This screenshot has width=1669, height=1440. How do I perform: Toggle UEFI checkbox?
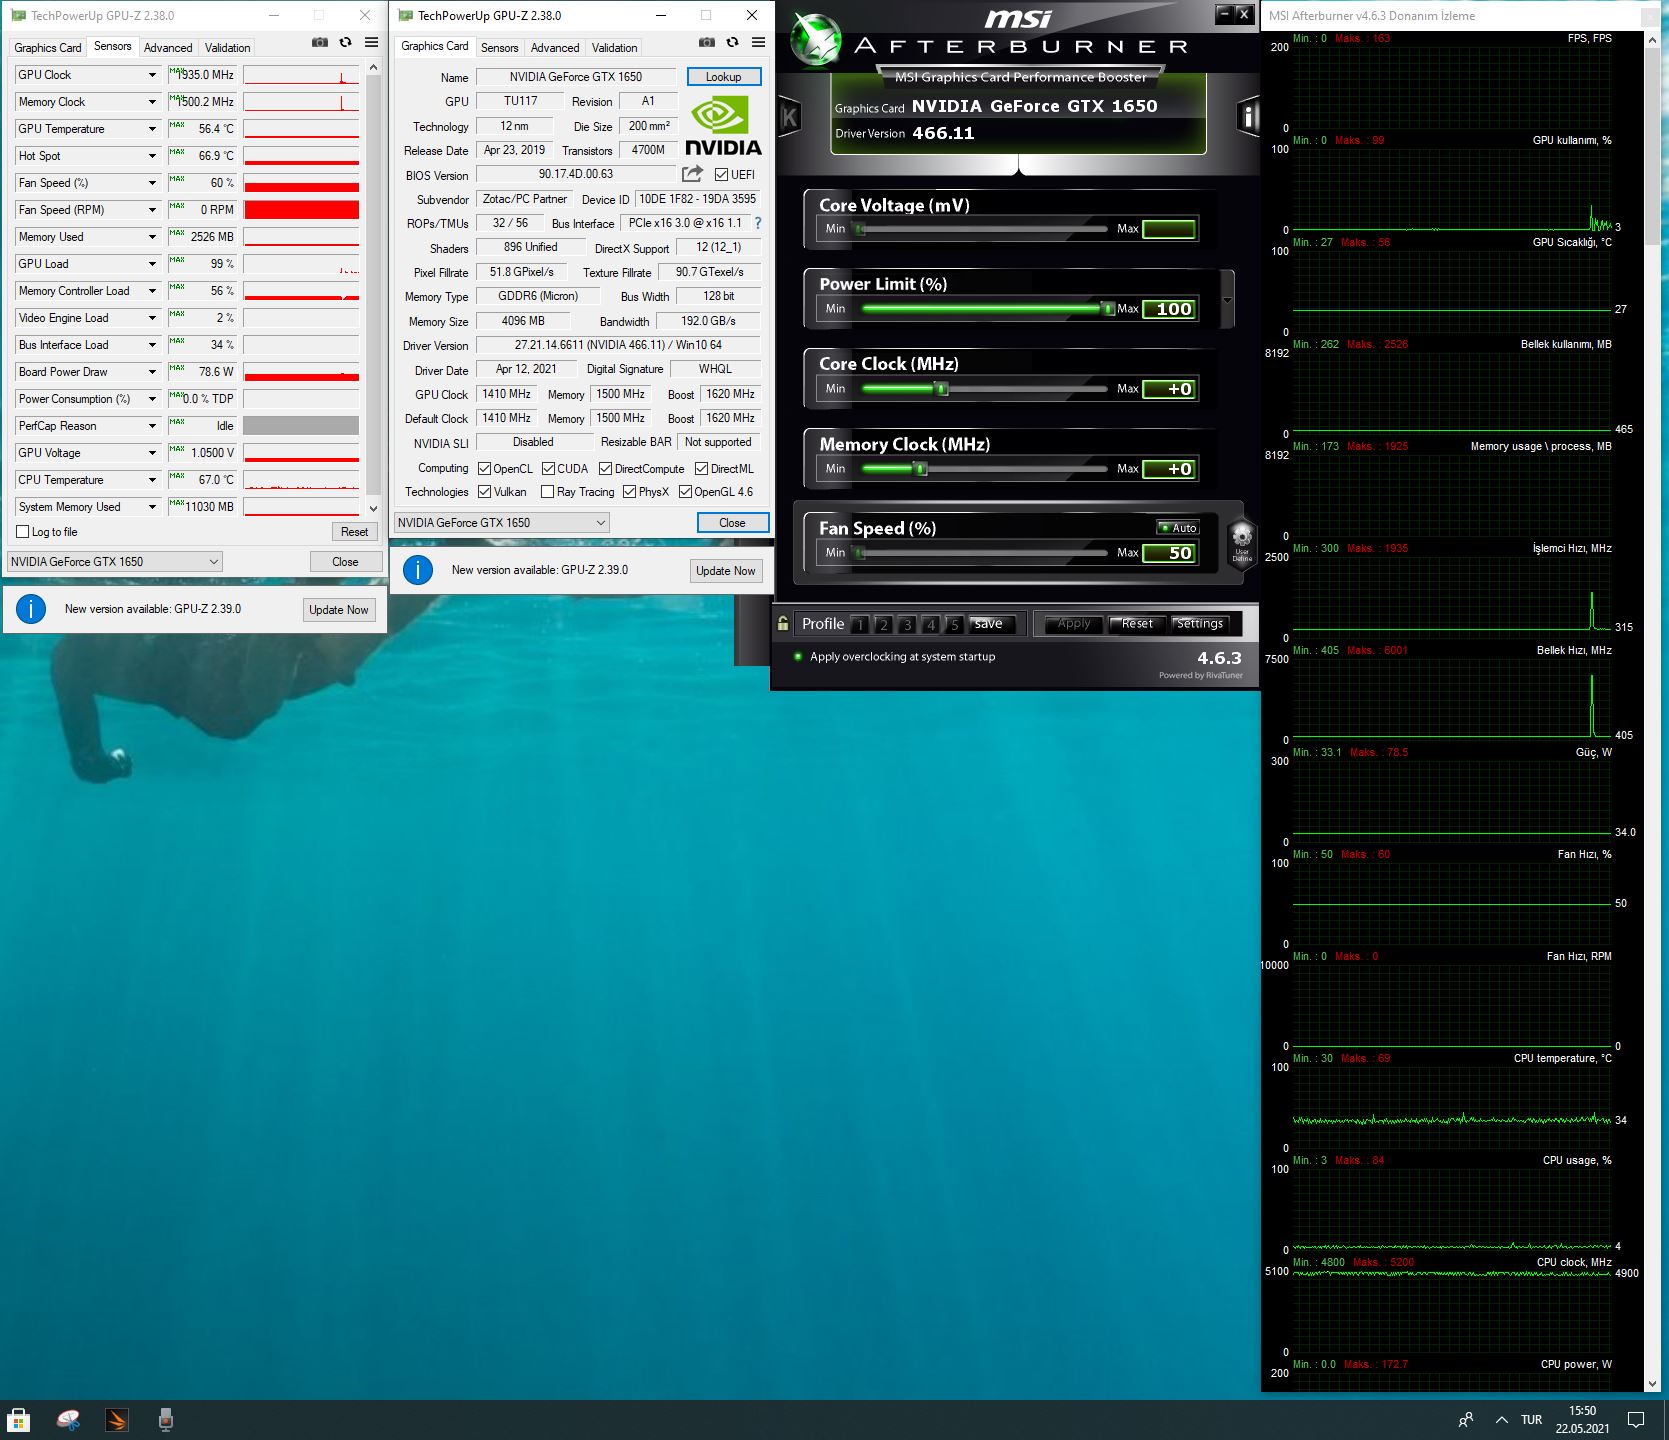(721, 174)
